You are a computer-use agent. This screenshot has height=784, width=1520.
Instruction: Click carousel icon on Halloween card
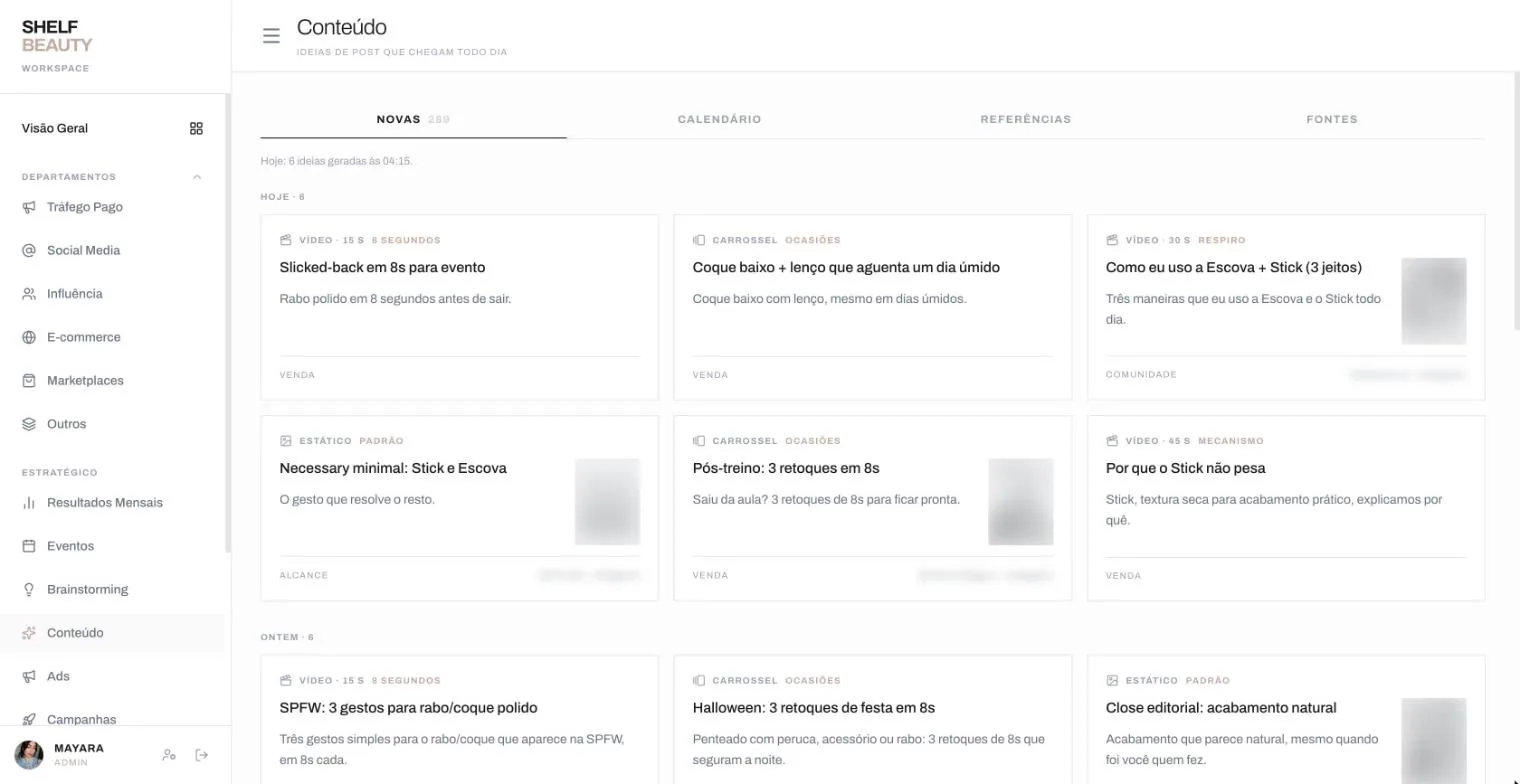coord(699,681)
